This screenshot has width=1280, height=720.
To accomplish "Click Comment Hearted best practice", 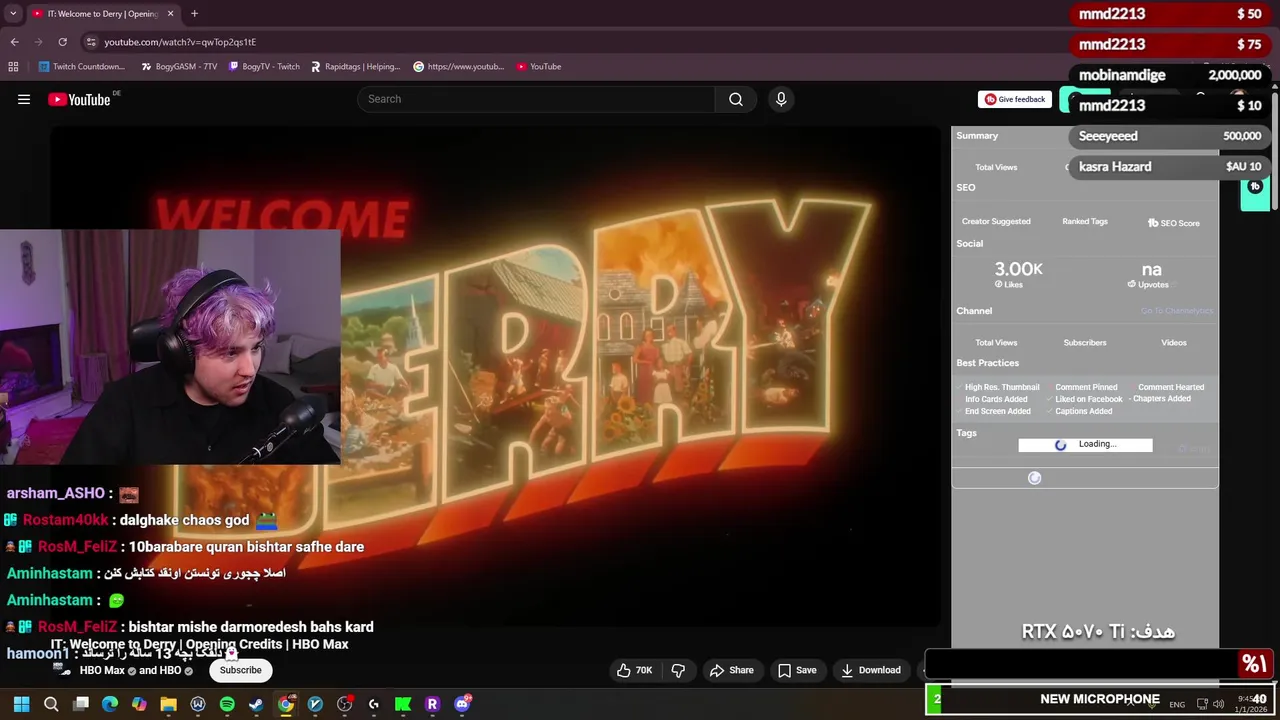I will point(1170,387).
